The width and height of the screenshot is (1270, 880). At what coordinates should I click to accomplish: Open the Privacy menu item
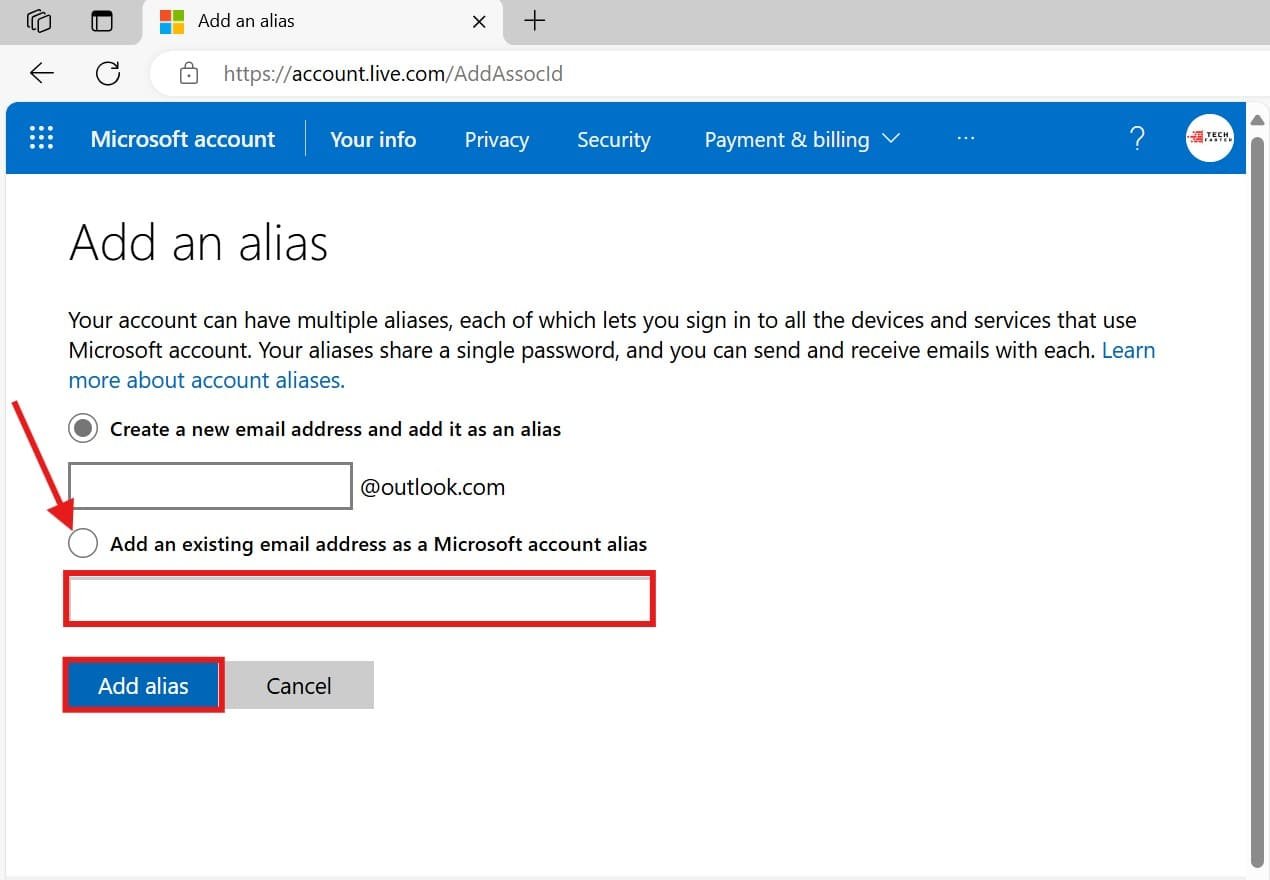coord(496,140)
